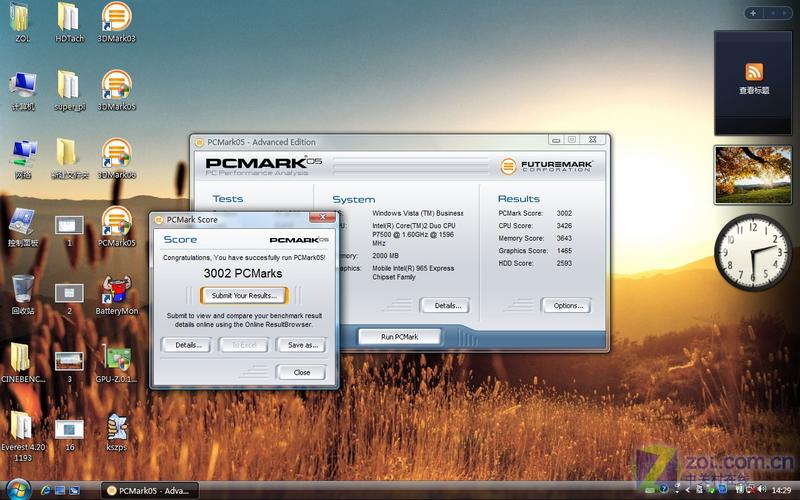Select the desktop image file named 16
800x500 pixels.
point(69,435)
